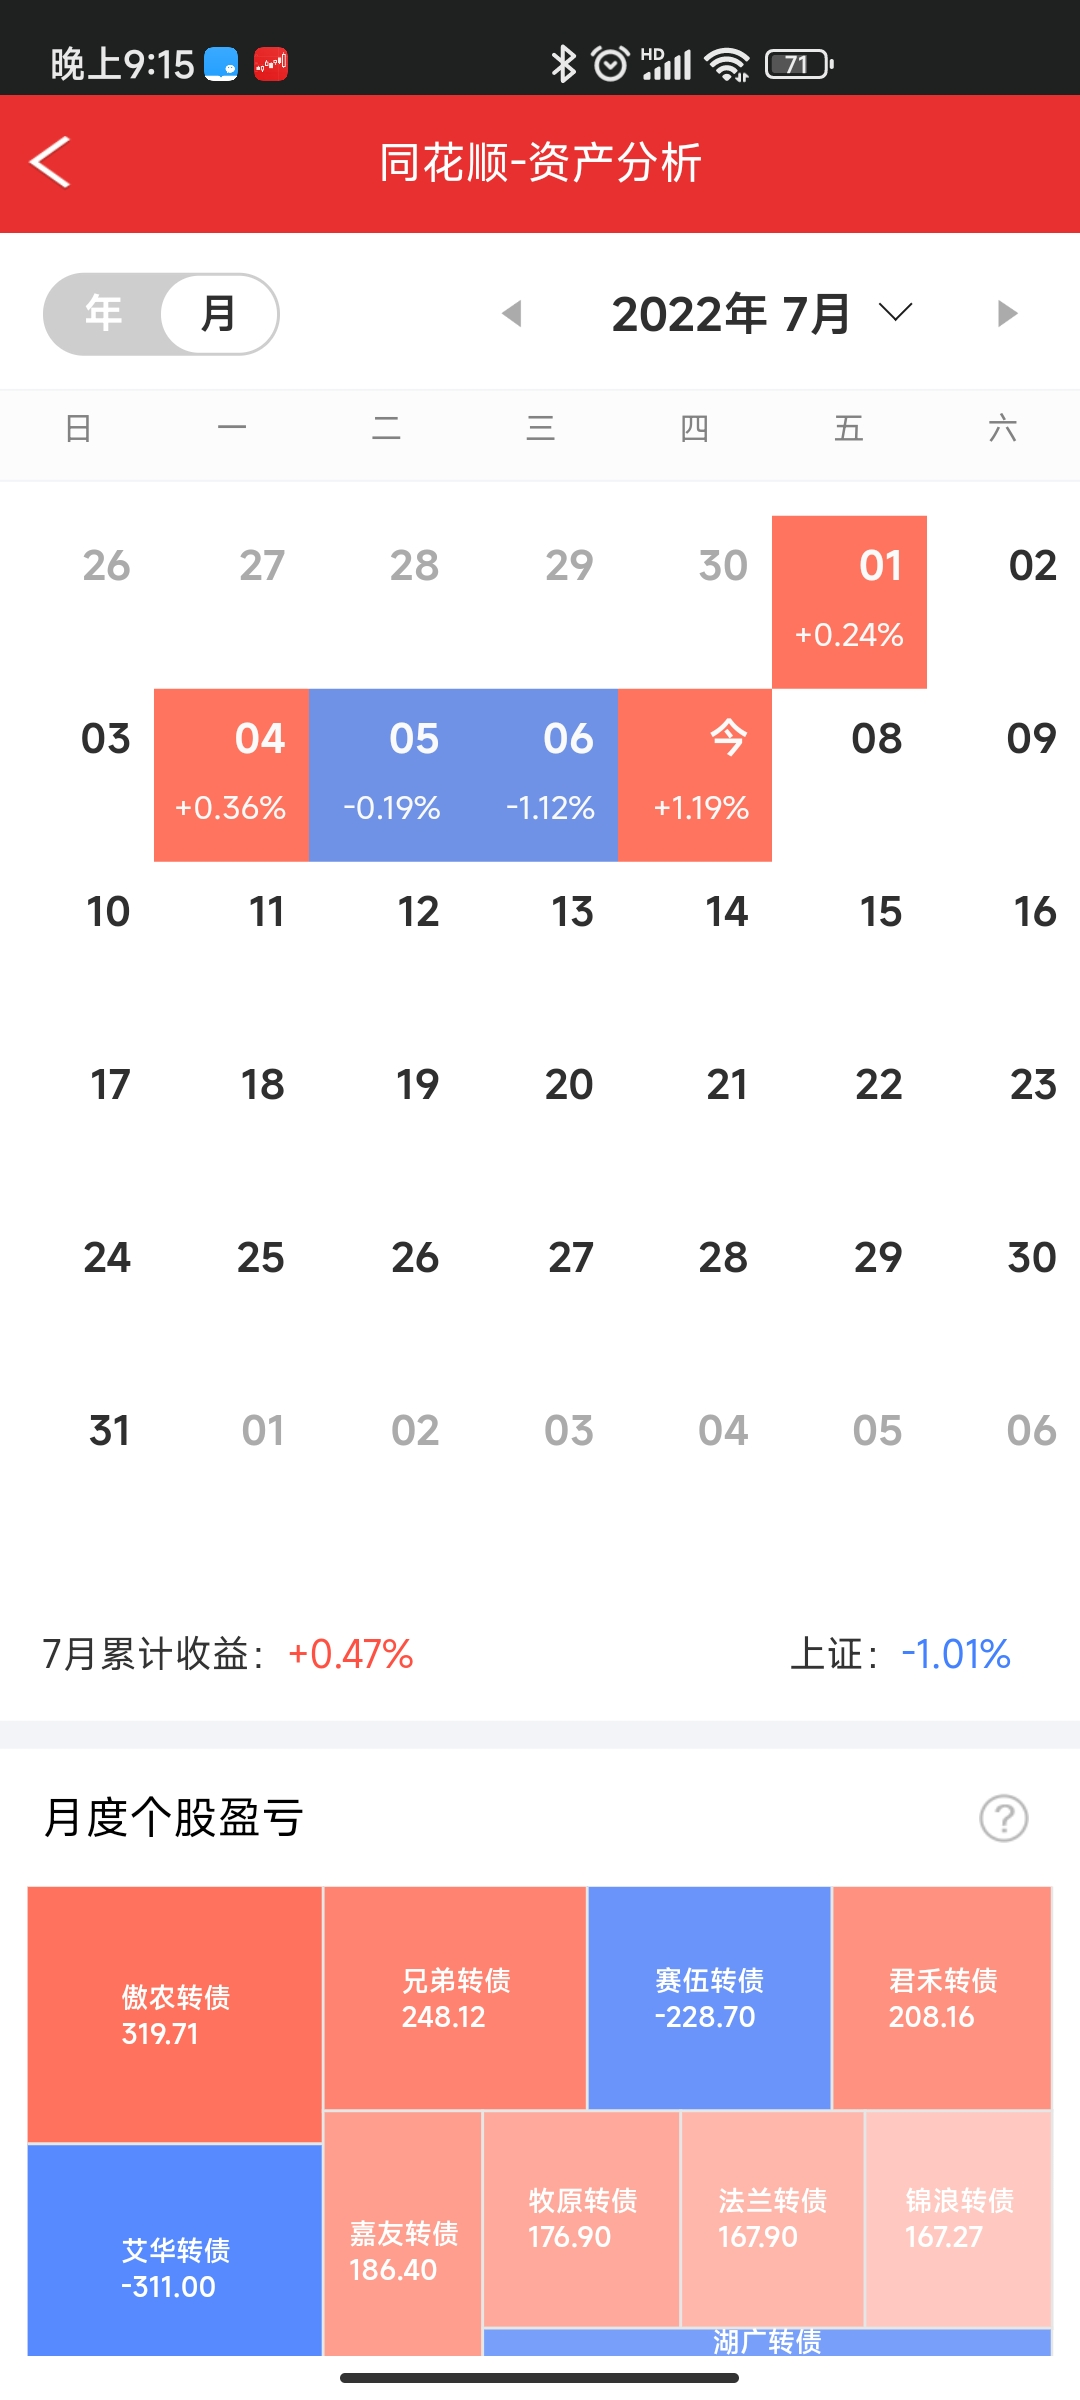Tap the back arrow in header

coord(50,162)
